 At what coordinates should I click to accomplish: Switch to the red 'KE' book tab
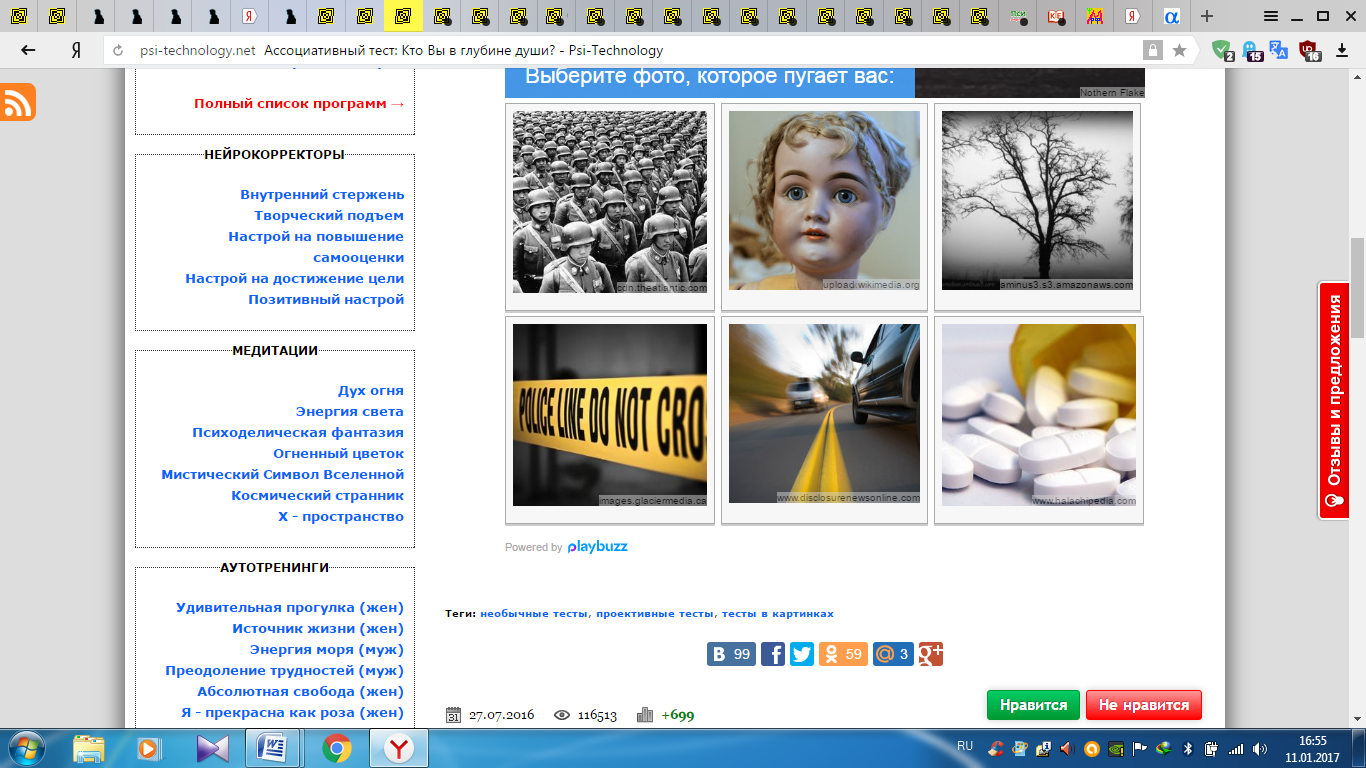1056,16
